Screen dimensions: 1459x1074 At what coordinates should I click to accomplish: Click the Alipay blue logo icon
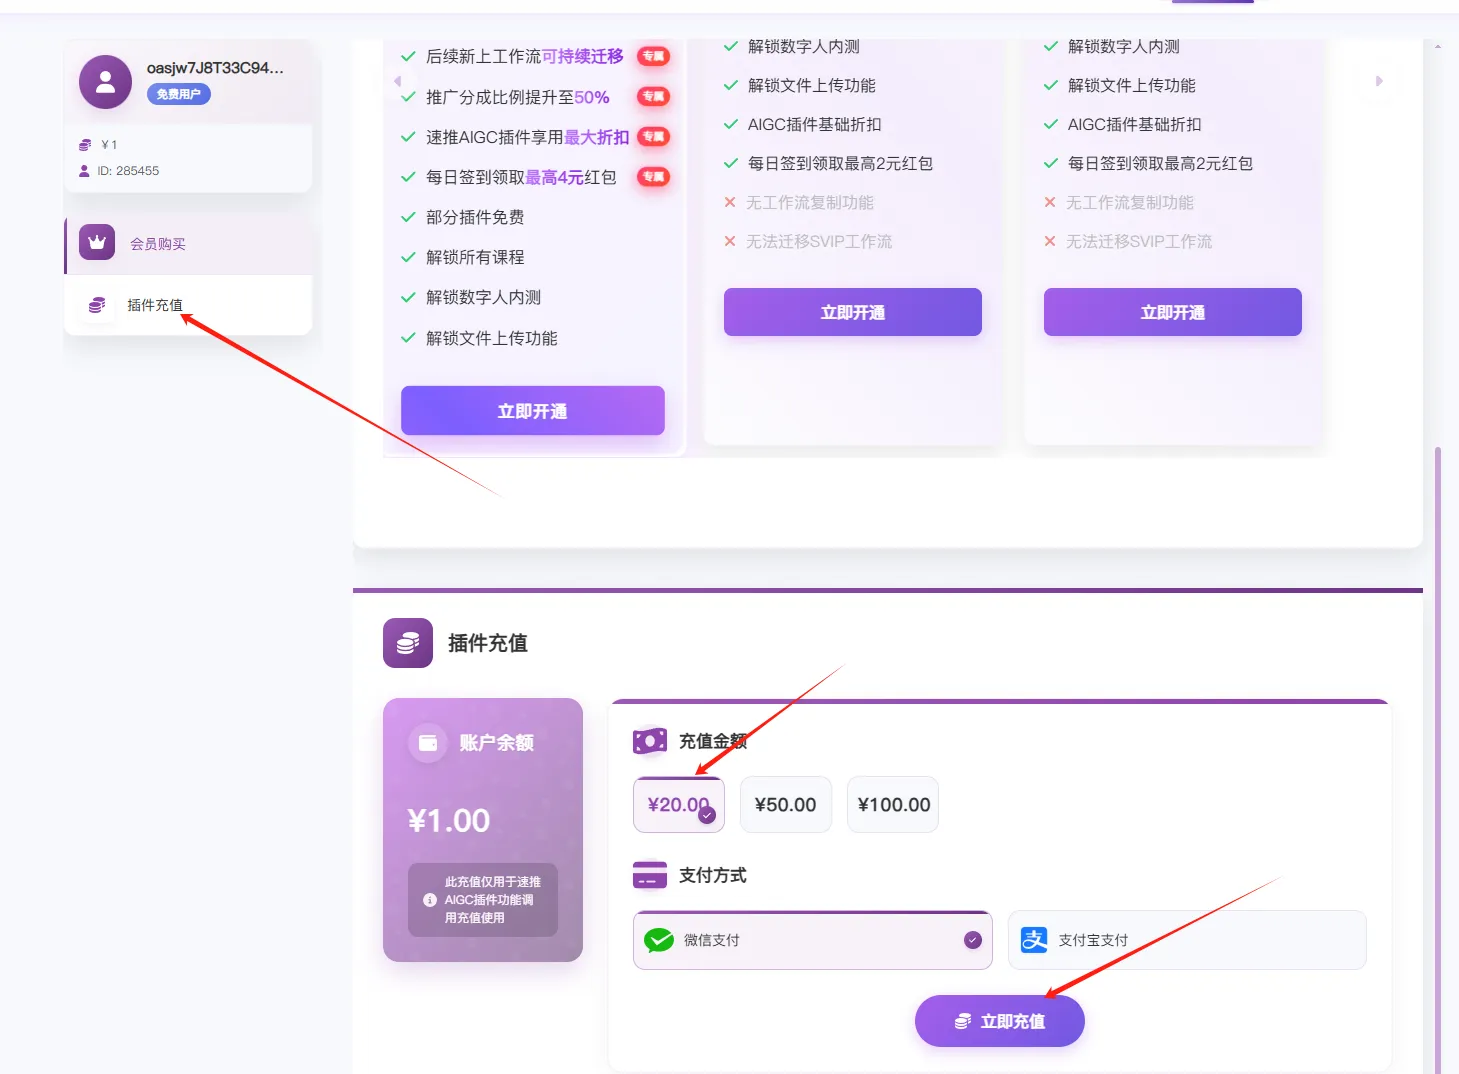pyautogui.click(x=1034, y=940)
